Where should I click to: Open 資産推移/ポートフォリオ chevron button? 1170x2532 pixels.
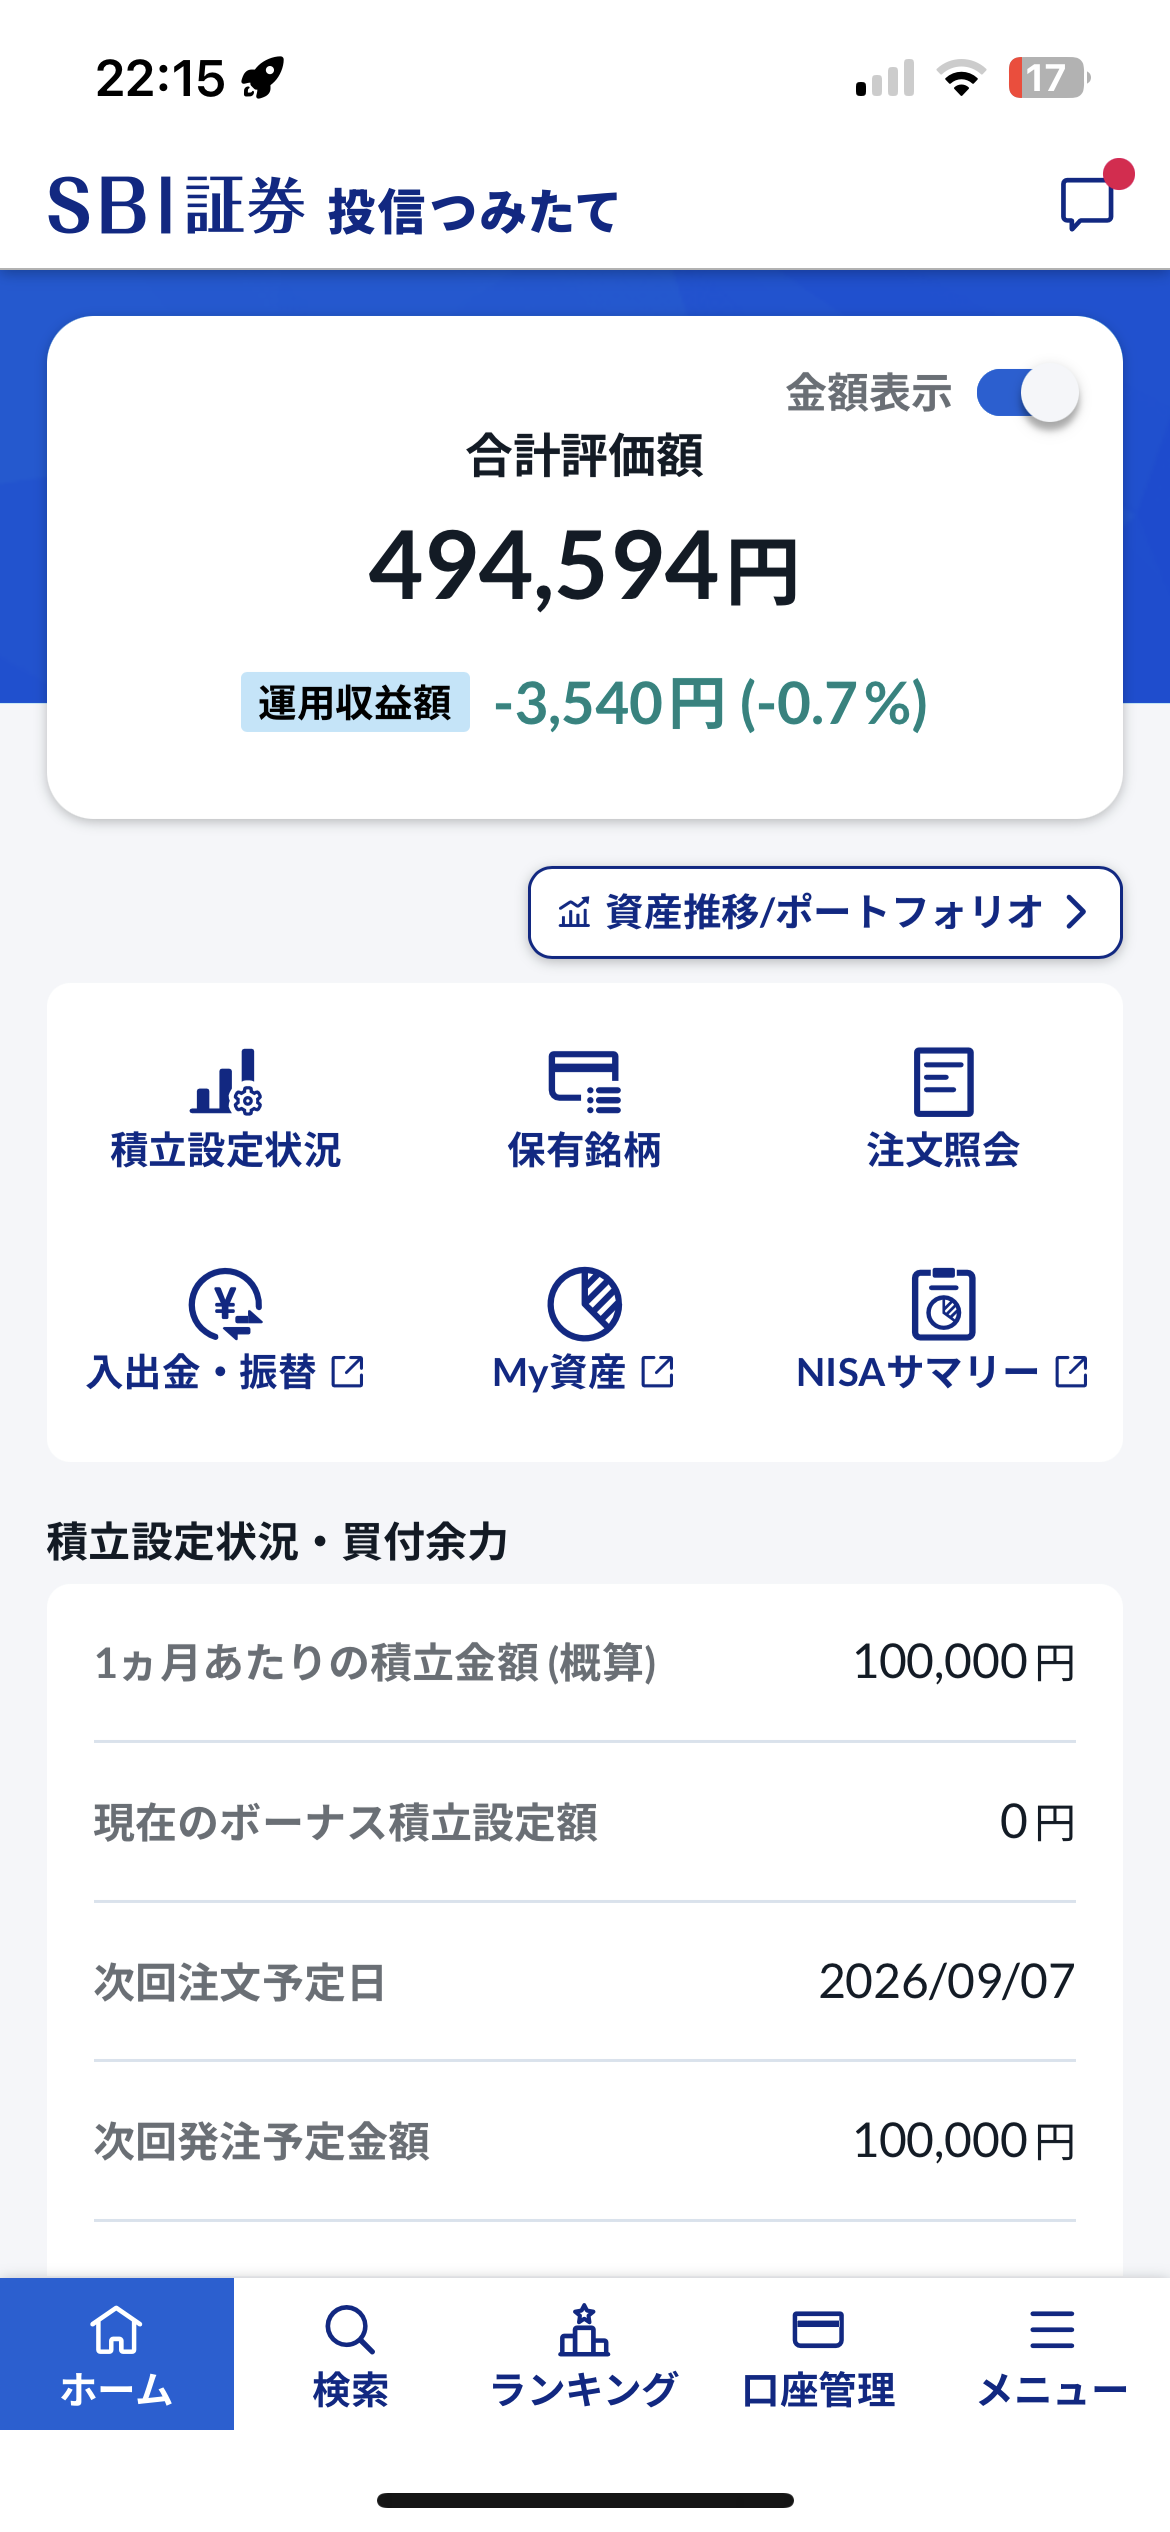tap(825, 912)
